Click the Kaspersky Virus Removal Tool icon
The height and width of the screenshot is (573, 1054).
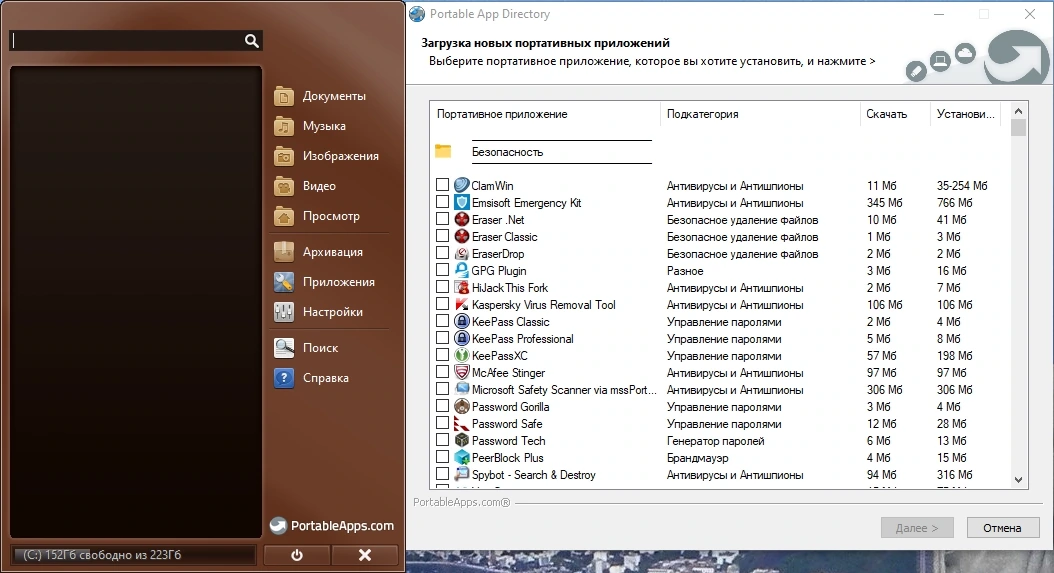tap(461, 305)
